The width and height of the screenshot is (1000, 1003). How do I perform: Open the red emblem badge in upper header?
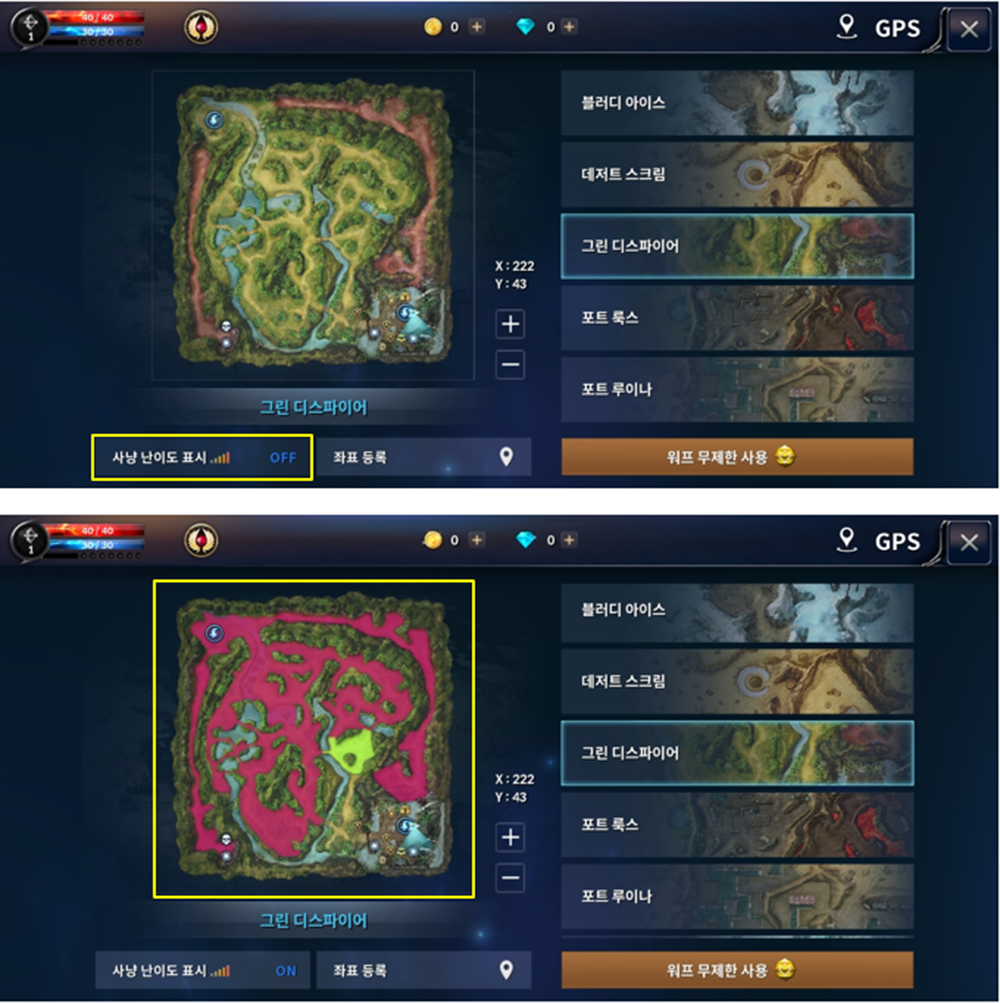point(201,28)
